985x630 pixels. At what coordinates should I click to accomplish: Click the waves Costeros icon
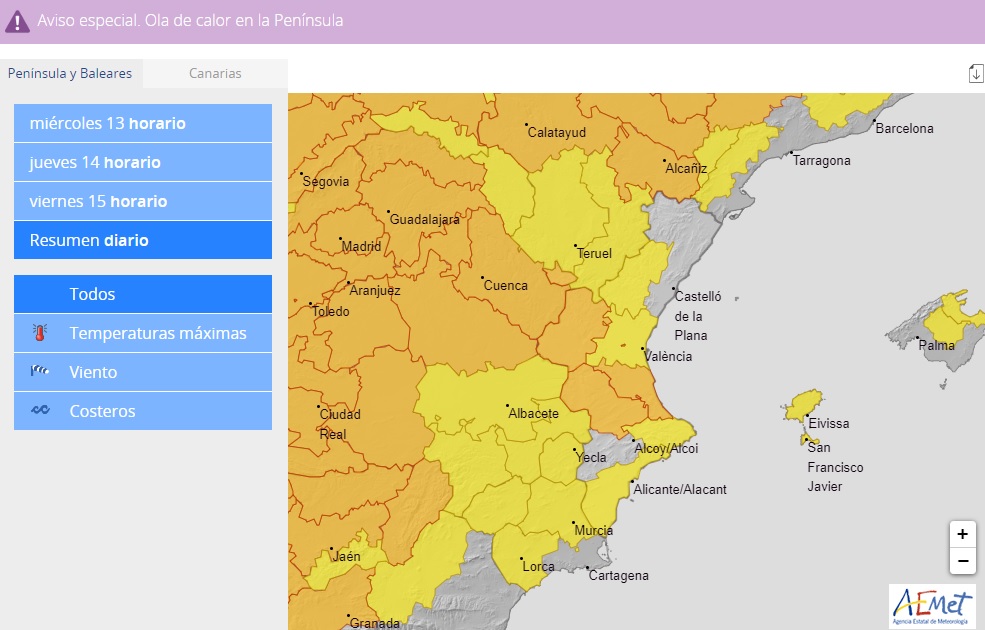(40, 411)
